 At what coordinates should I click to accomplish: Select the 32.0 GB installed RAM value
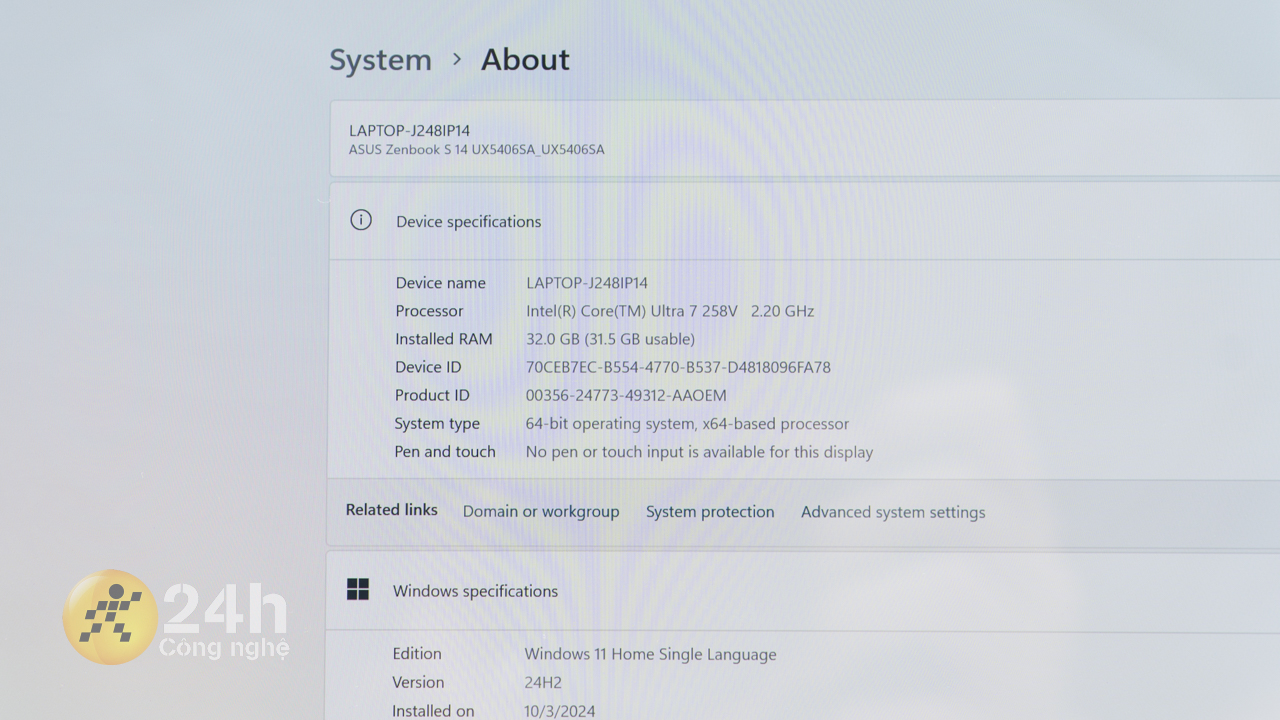(x=610, y=339)
